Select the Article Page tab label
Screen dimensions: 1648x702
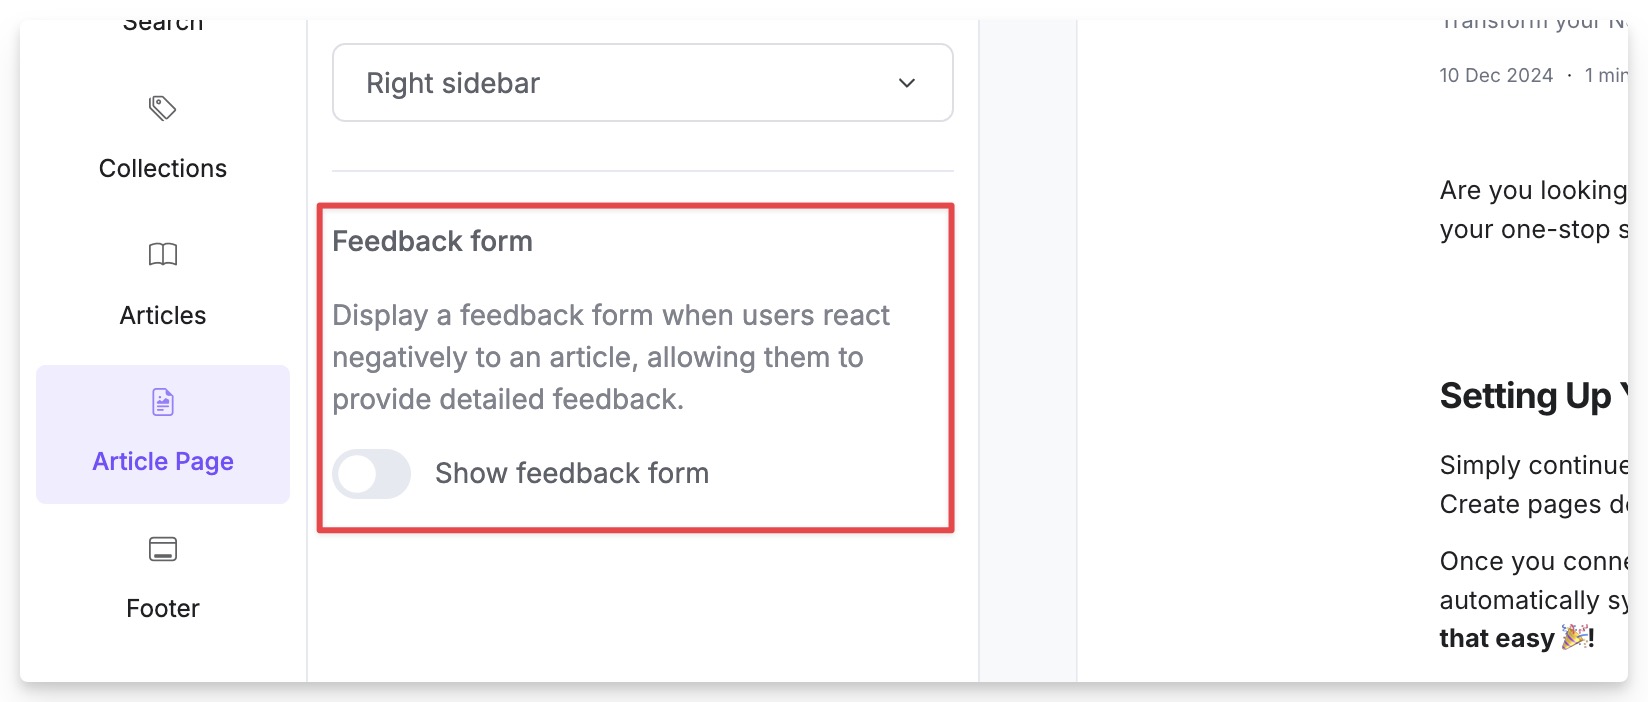(x=163, y=461)
